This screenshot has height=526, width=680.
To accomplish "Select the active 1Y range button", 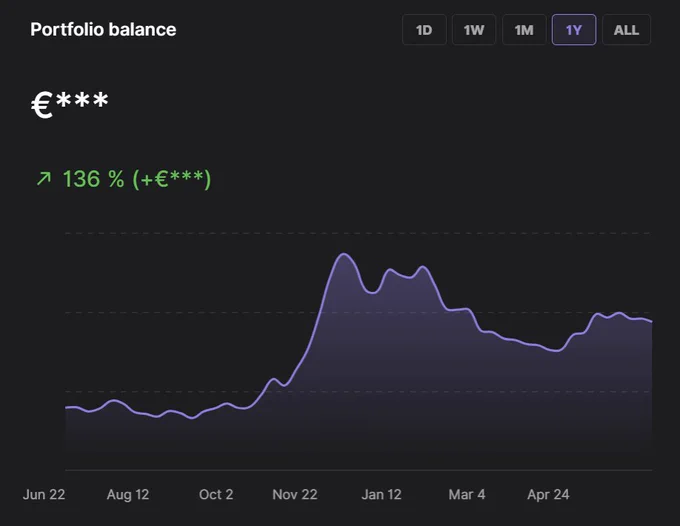I will coord(574,29).
